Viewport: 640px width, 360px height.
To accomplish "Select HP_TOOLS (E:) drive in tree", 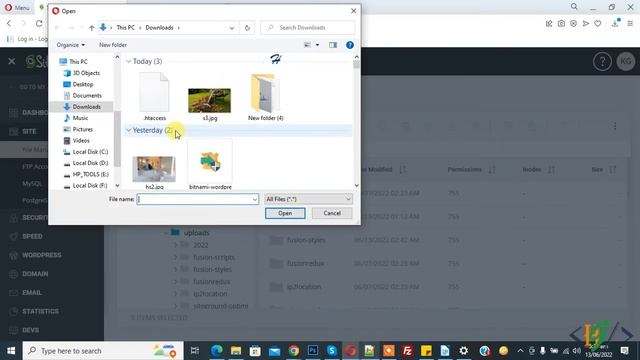I will pyautogui.click(x=86, y=174).
